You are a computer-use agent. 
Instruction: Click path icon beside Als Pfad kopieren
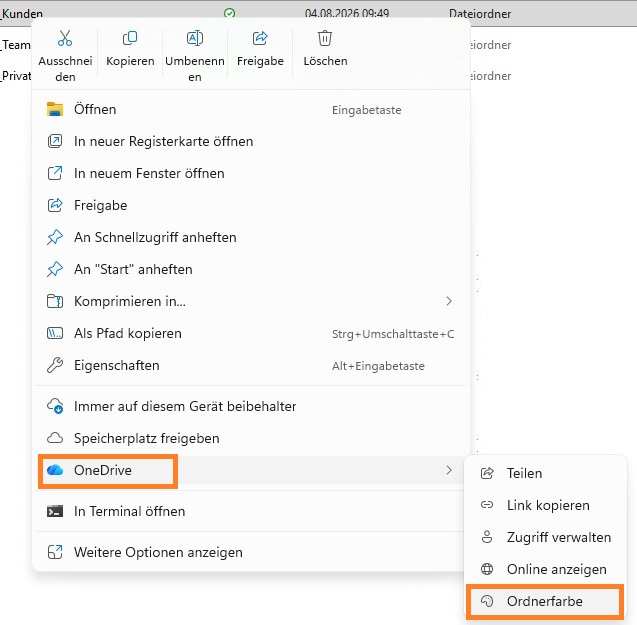tap(55, 333)
